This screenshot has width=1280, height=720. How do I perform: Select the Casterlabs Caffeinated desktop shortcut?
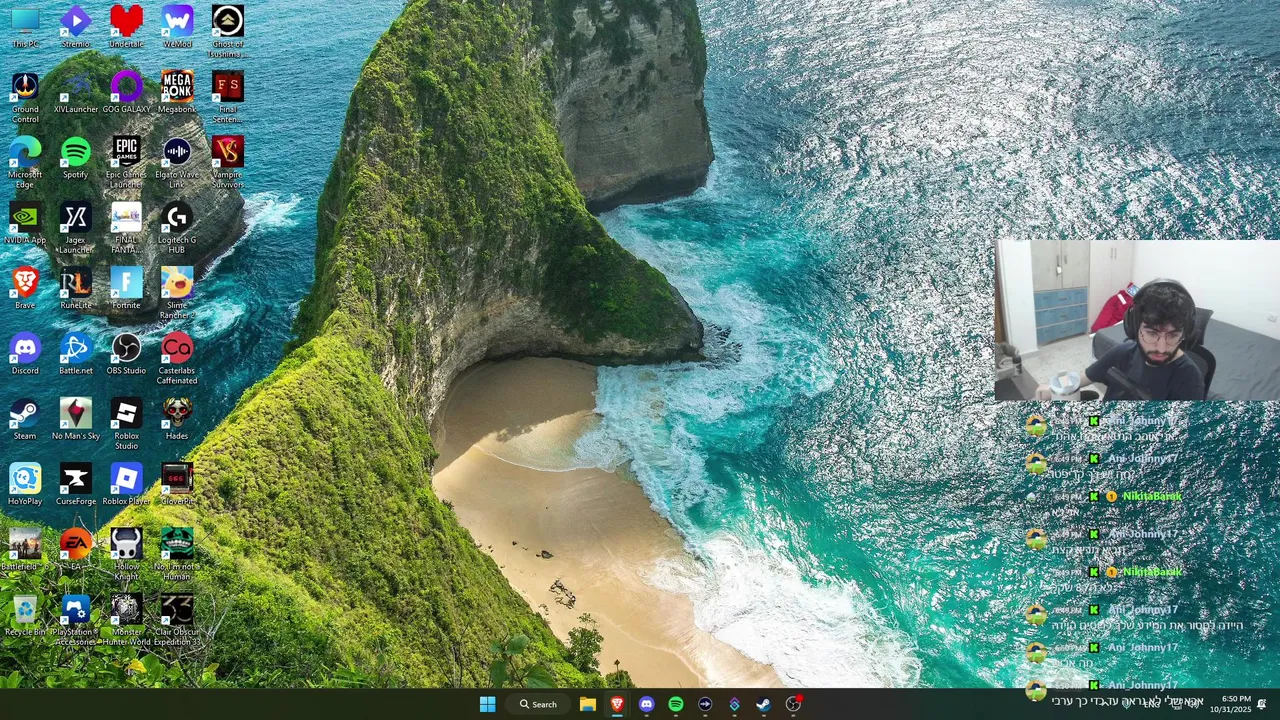[x=177, y=358]
